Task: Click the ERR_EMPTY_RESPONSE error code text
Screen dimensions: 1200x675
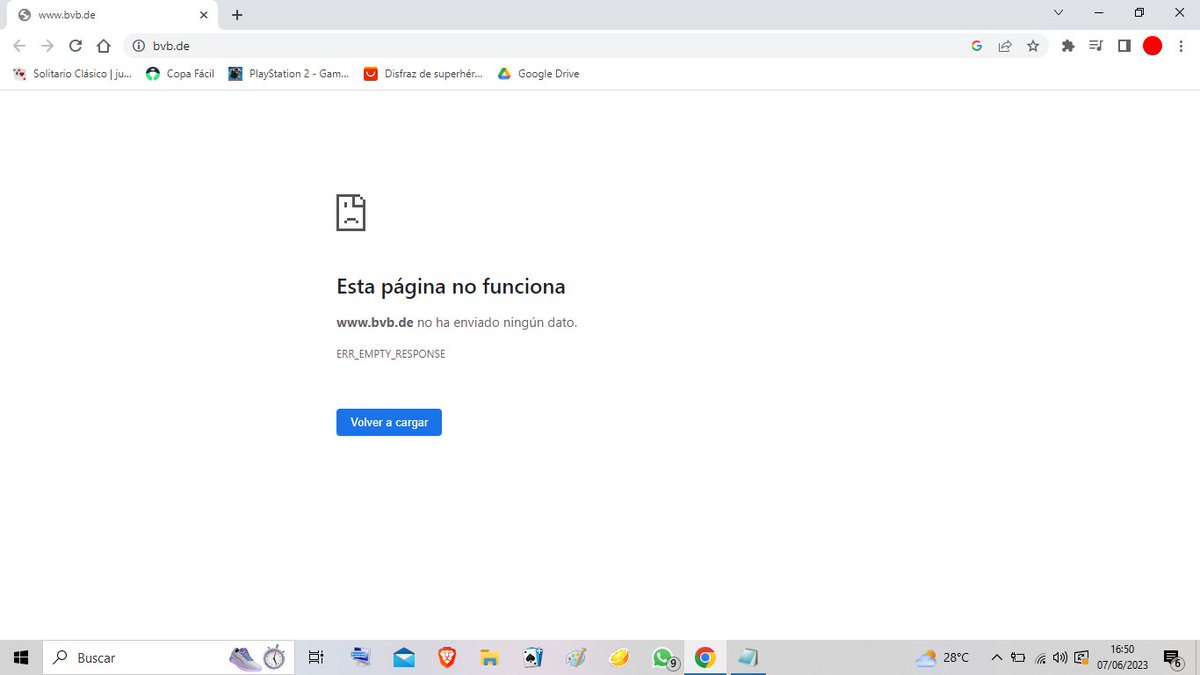Action: pyautogui.click(x=391, y=354)
